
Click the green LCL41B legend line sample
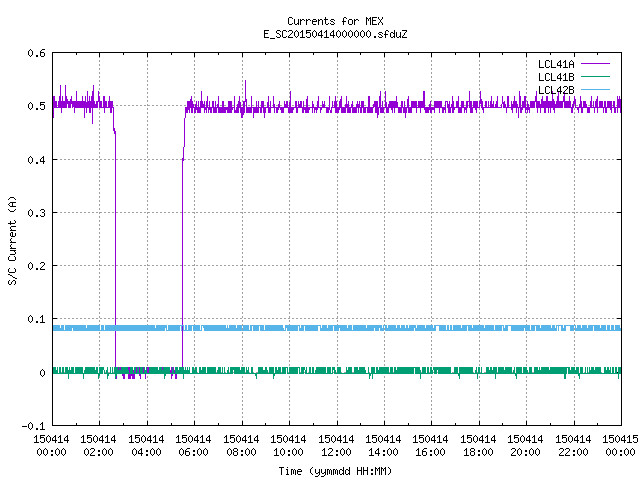click(596, 76)
